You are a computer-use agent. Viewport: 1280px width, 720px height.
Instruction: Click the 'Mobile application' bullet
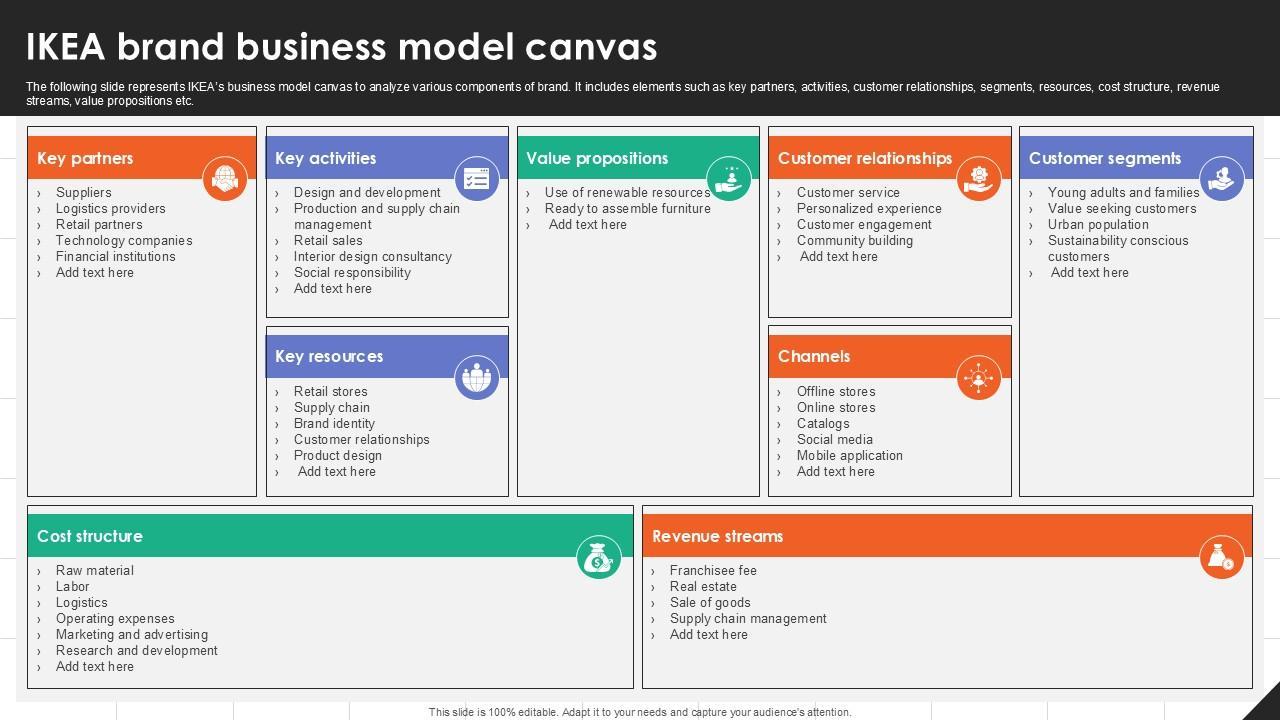coord(850,455)
